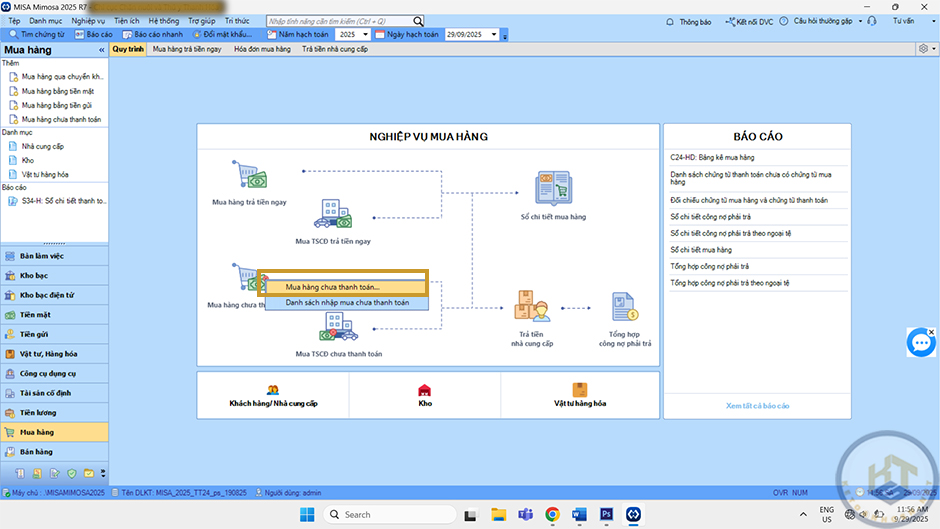Screen dimensions: 940x529
Task: Switch to Hóa đơn mua hàng tab
Action: click(262, 48)
